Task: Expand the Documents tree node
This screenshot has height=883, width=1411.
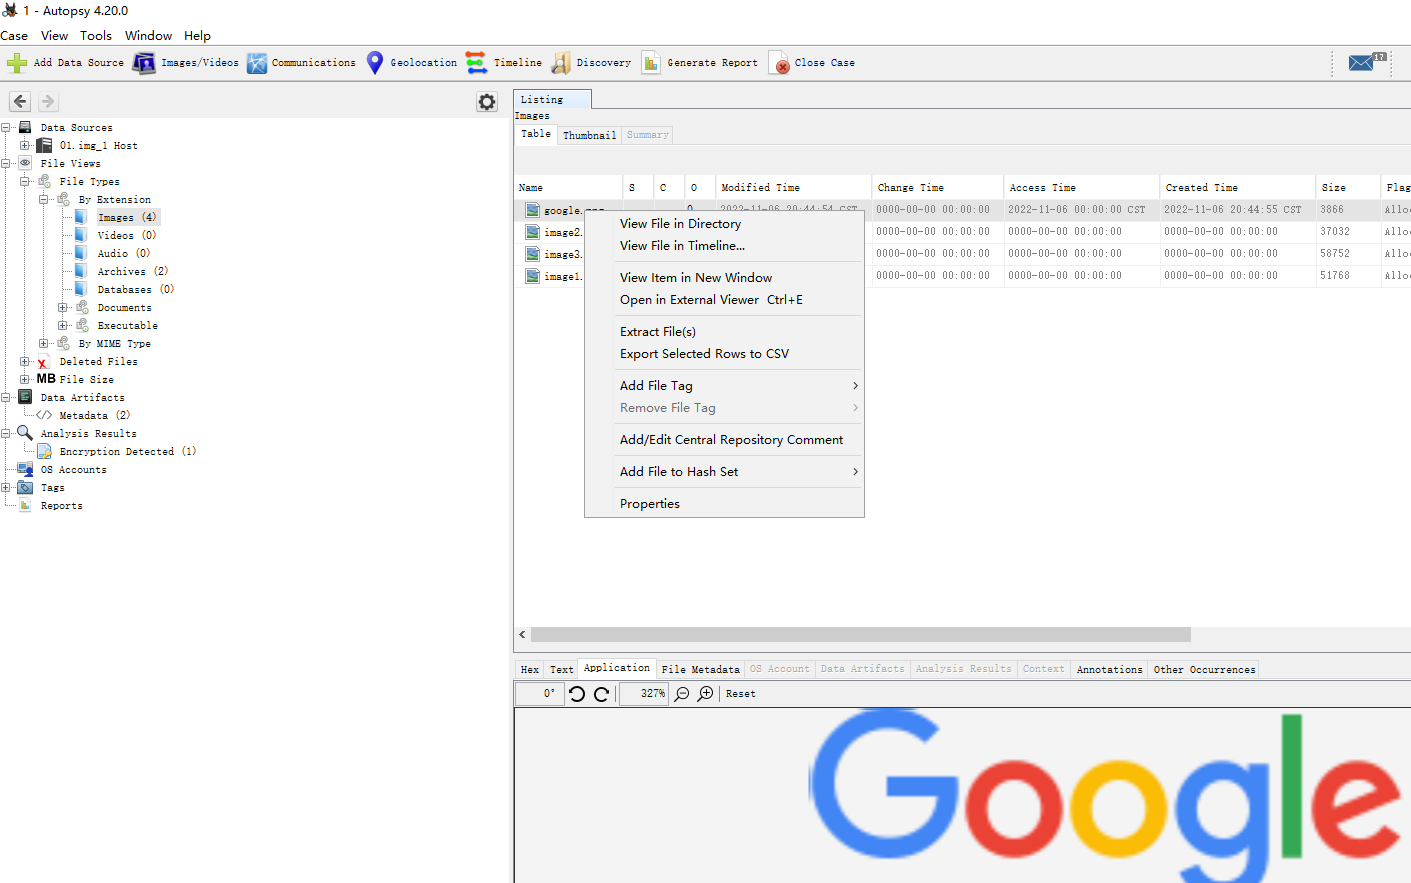Action: pyautogui.click(x=63, y=308)
